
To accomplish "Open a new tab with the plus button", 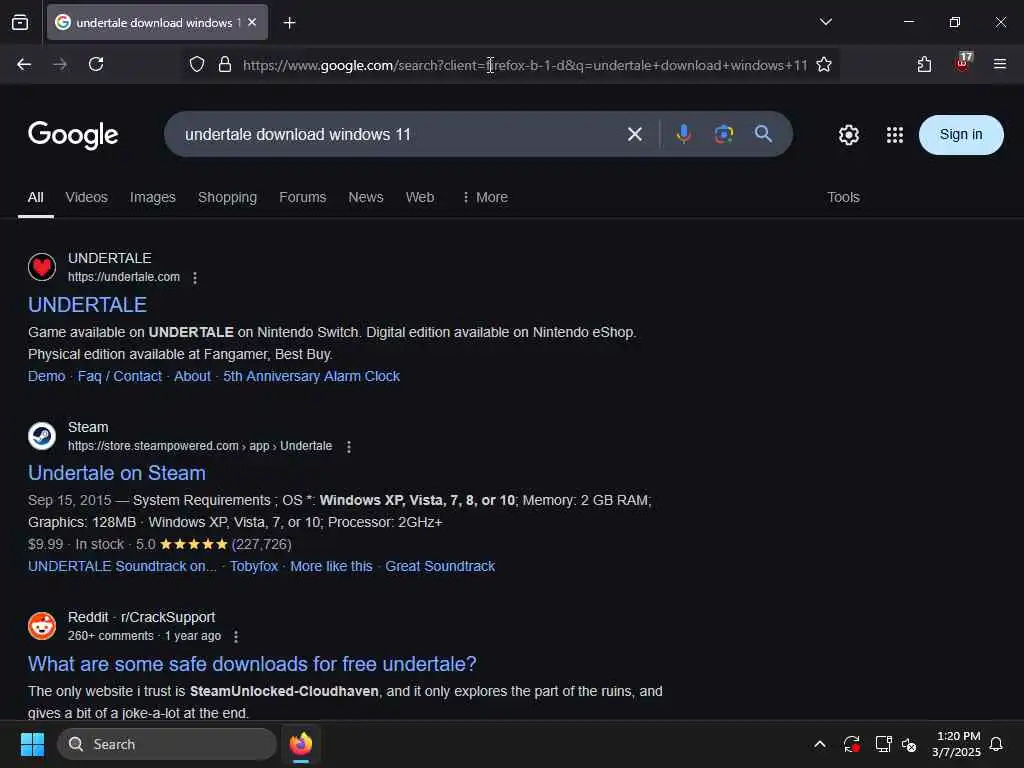I will [289, 23].
